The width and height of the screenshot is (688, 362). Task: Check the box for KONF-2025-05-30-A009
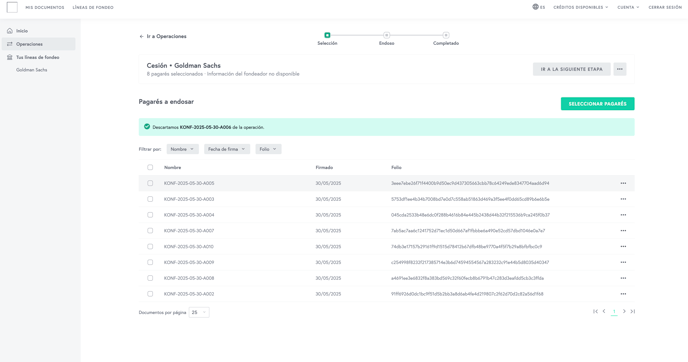tap(150, 262)
